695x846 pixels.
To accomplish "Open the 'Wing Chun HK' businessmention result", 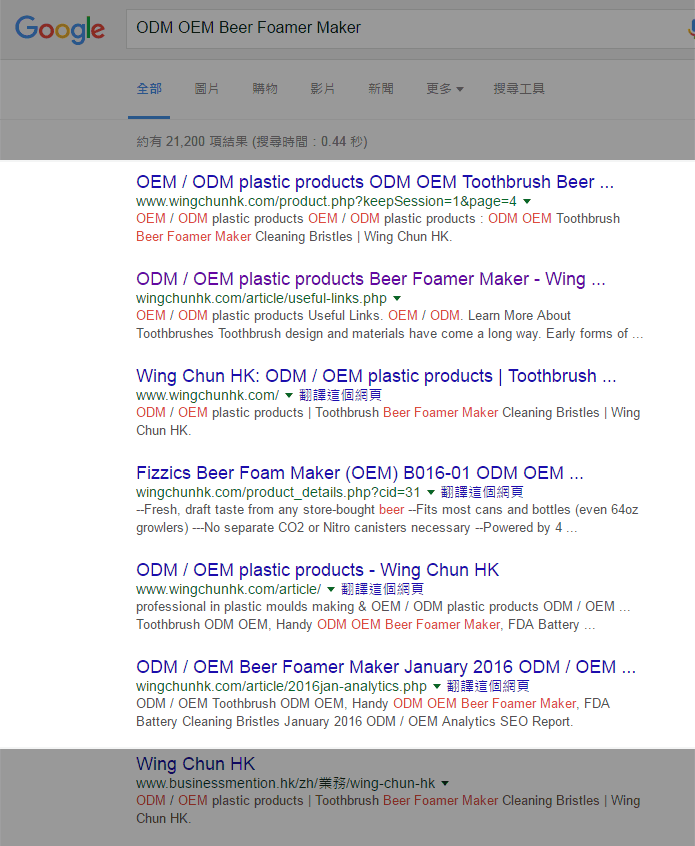I will 195,764.
